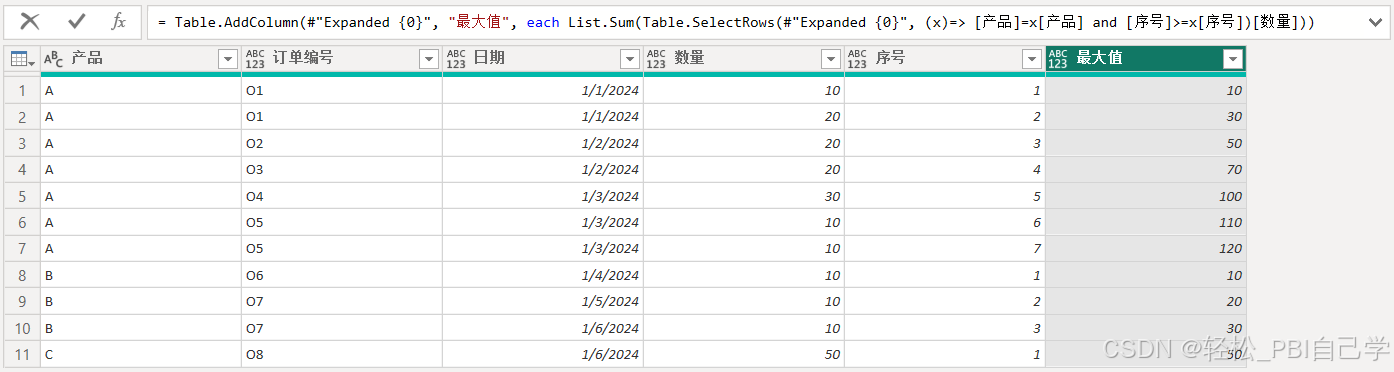
Task: Select the 最大值 column header
Action: point(1146,60)
